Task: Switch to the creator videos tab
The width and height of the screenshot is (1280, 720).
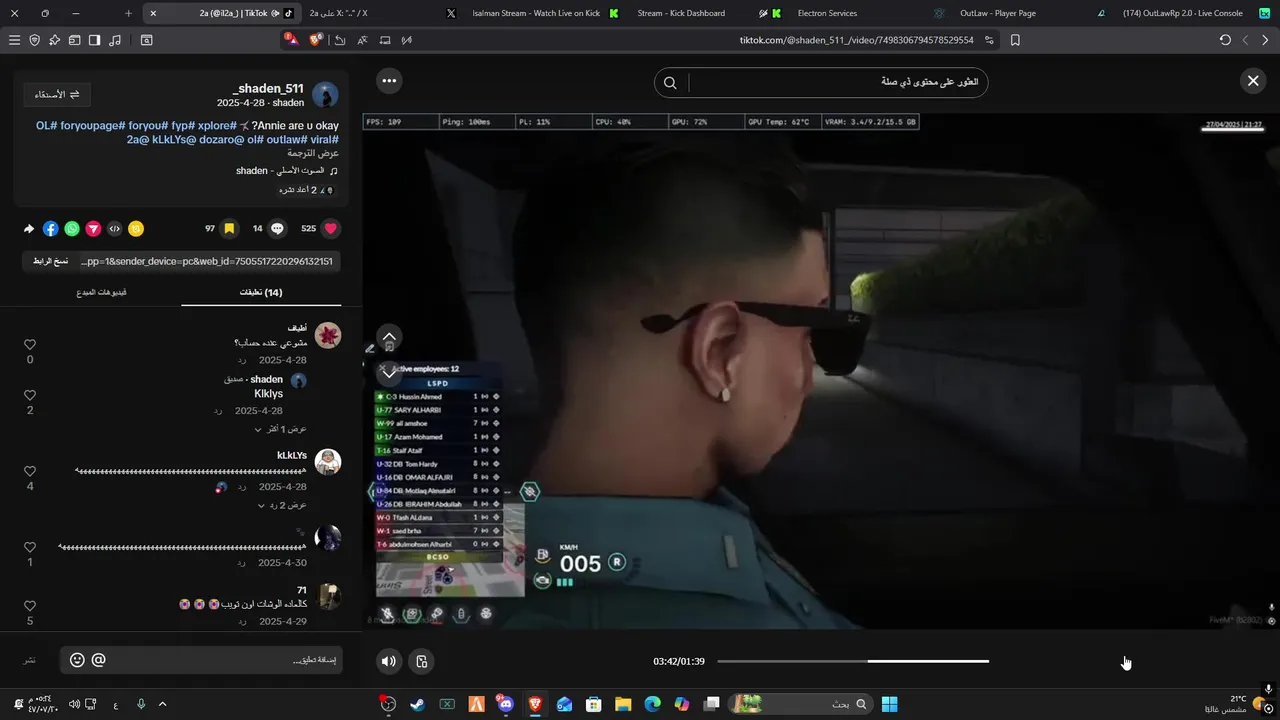Action: pos(101,293)
